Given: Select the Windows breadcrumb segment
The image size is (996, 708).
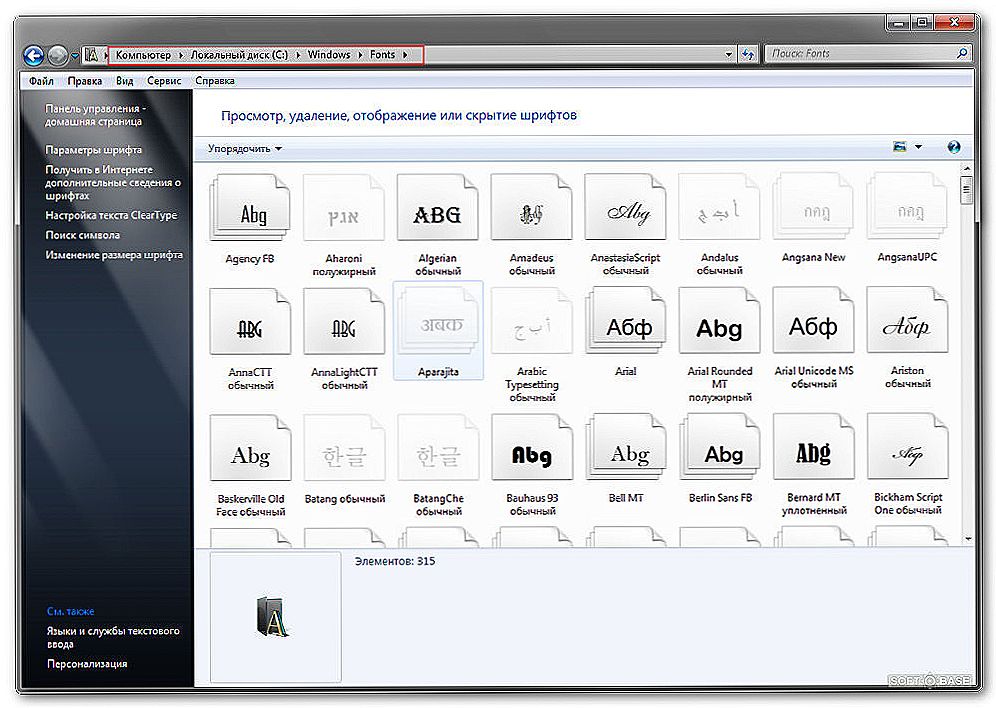Looking at the screenshot, I should point(329,55).
